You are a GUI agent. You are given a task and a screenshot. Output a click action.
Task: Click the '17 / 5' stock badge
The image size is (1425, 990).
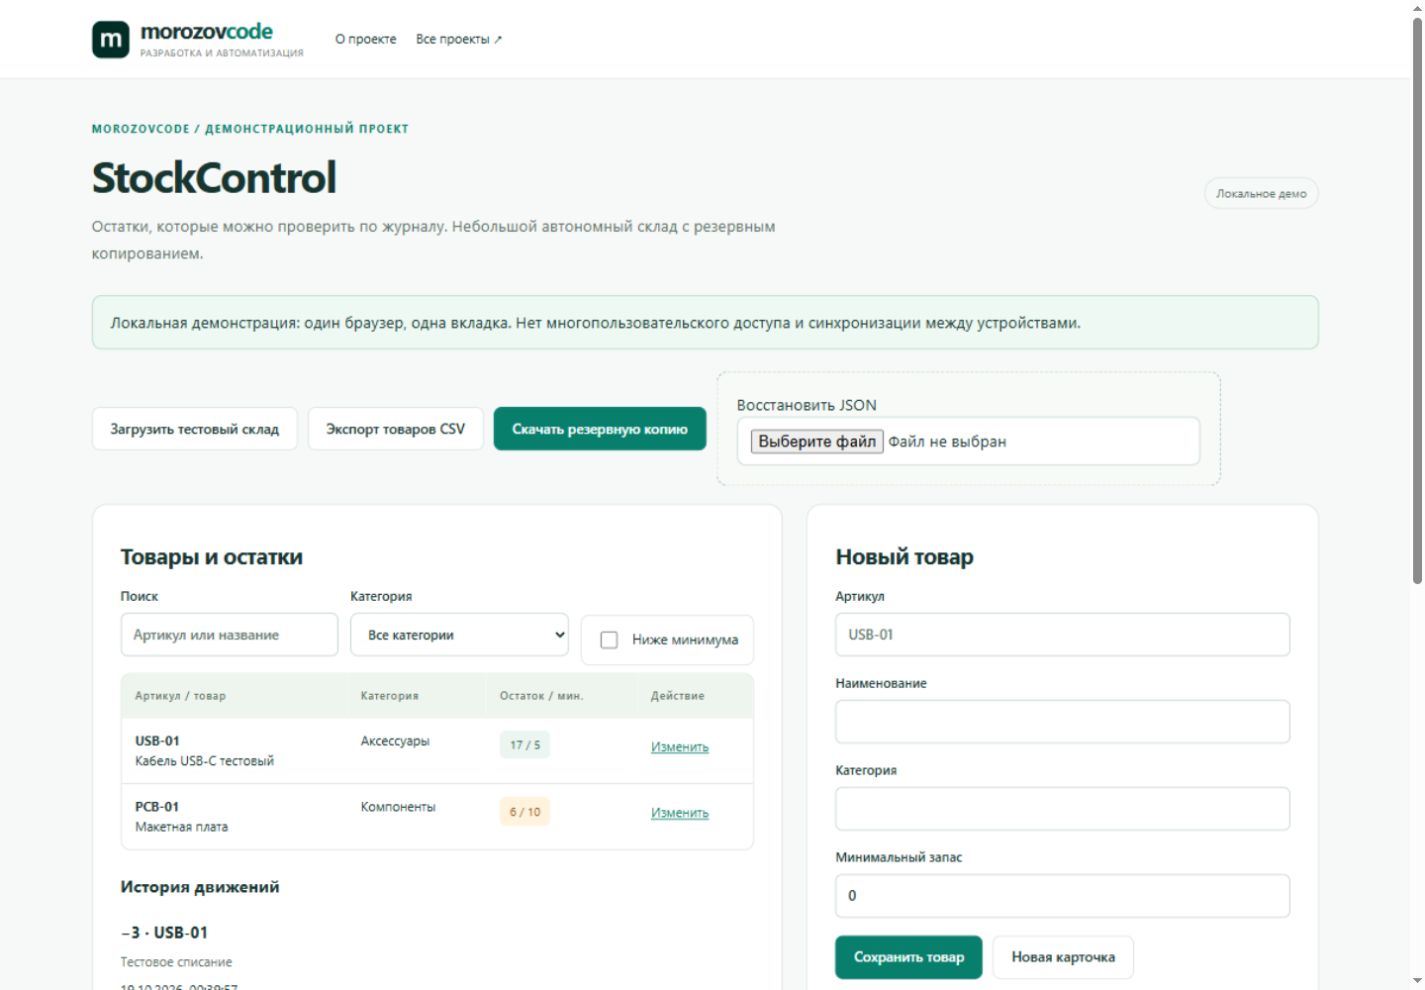pos(525,745)
